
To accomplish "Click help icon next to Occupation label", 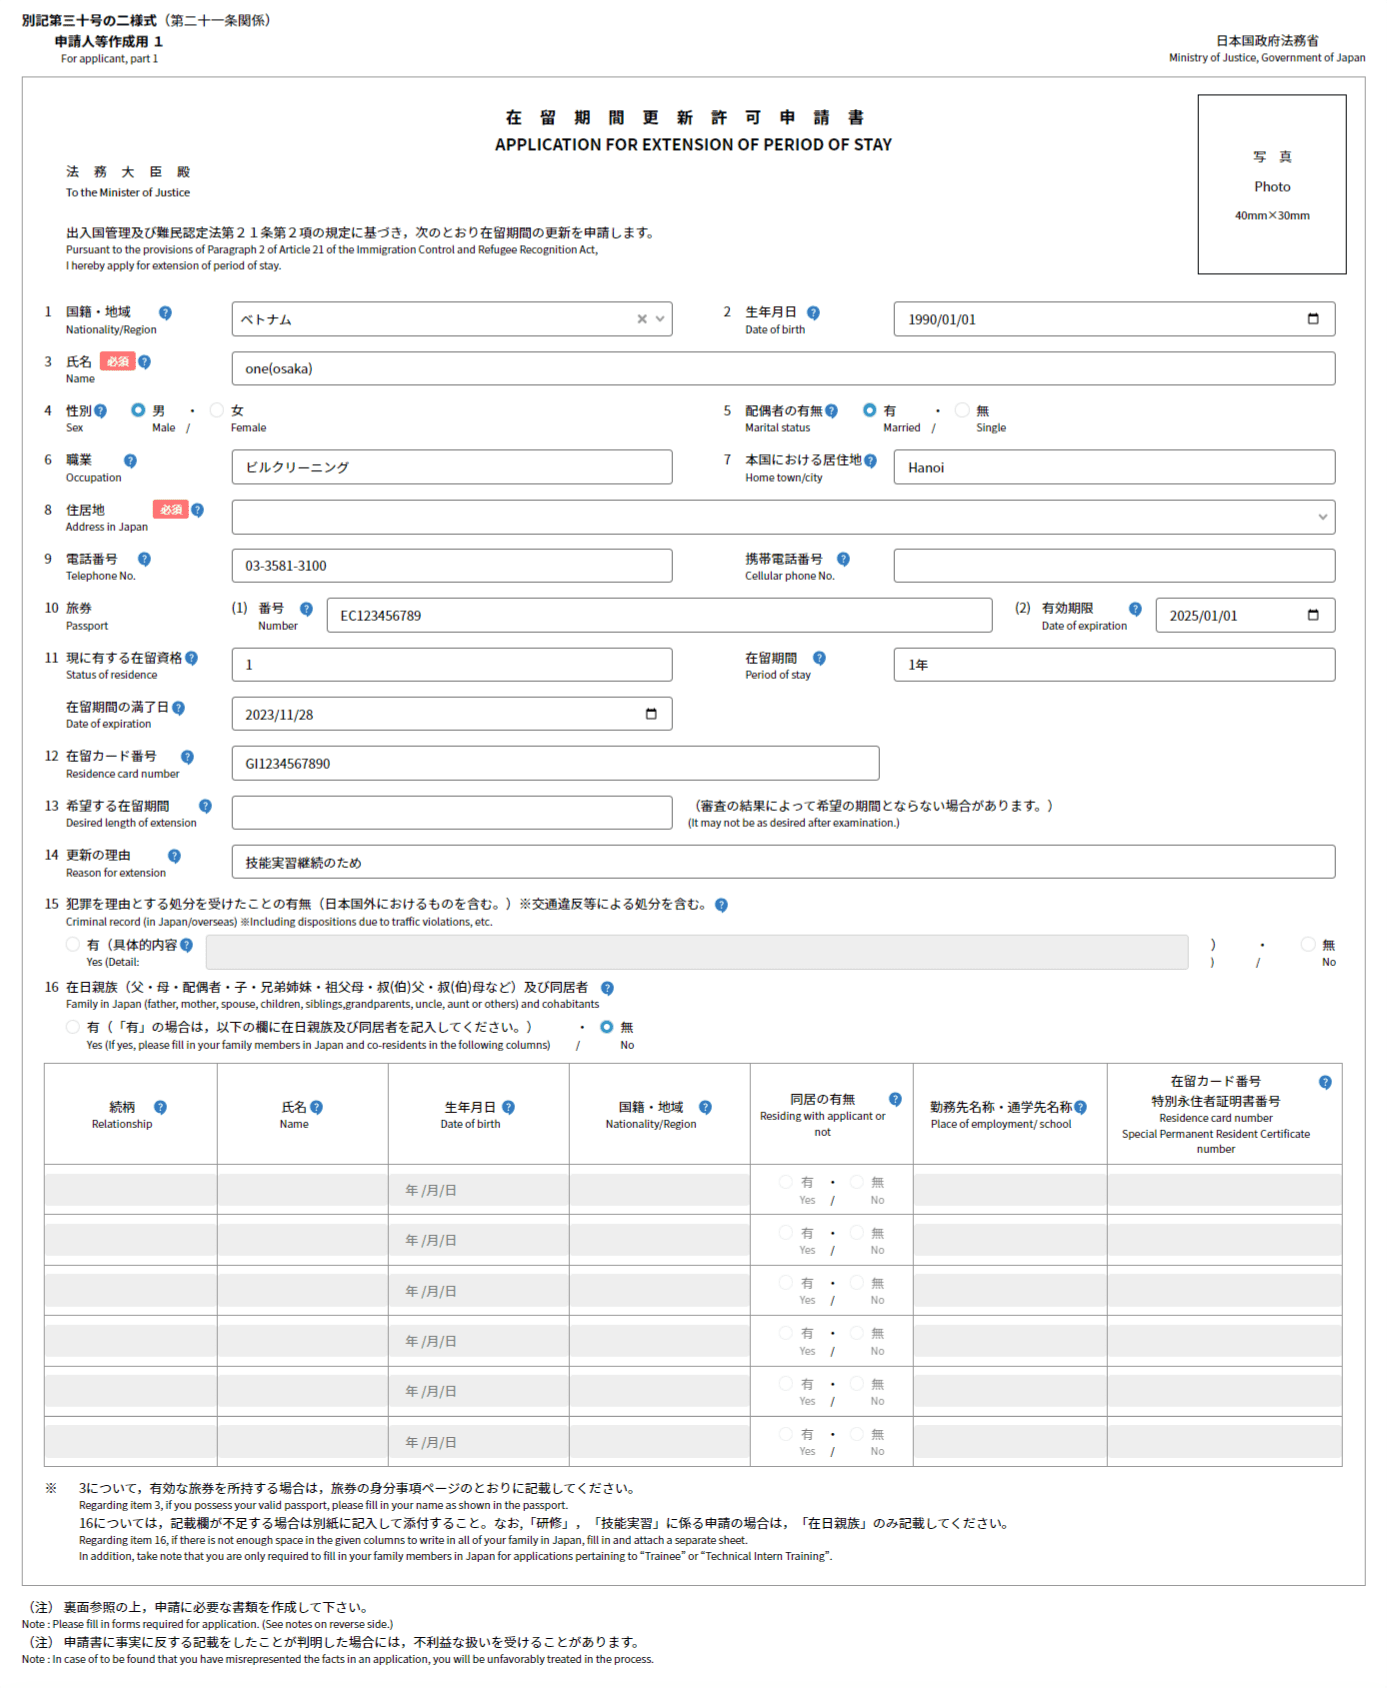I will (130, 461).
